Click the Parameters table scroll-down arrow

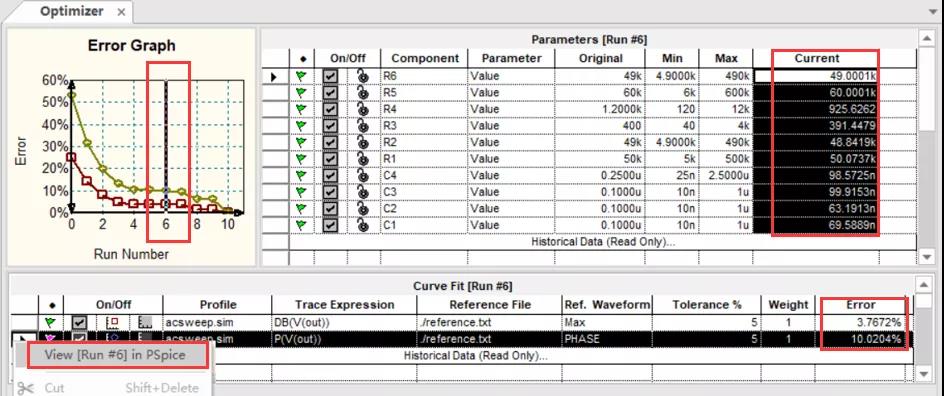click(927, 258)
